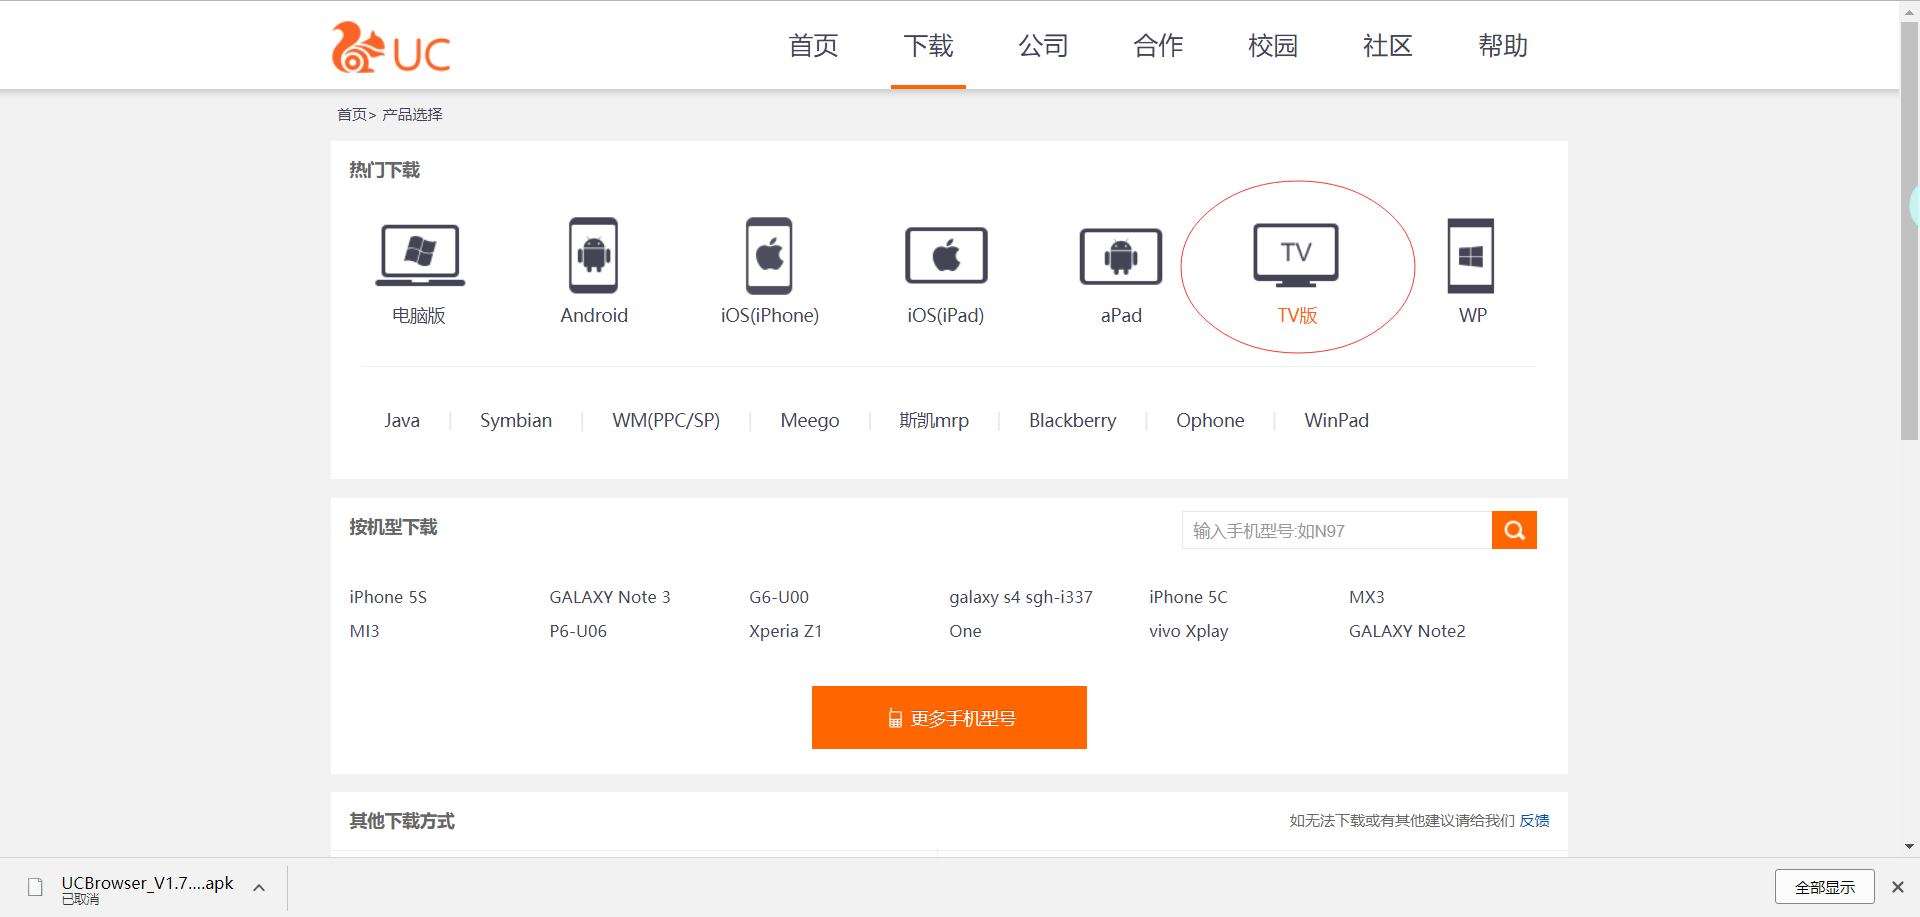Choose the Java platform link
Viewport: 1920px width, 917px height.
[402, 421]
